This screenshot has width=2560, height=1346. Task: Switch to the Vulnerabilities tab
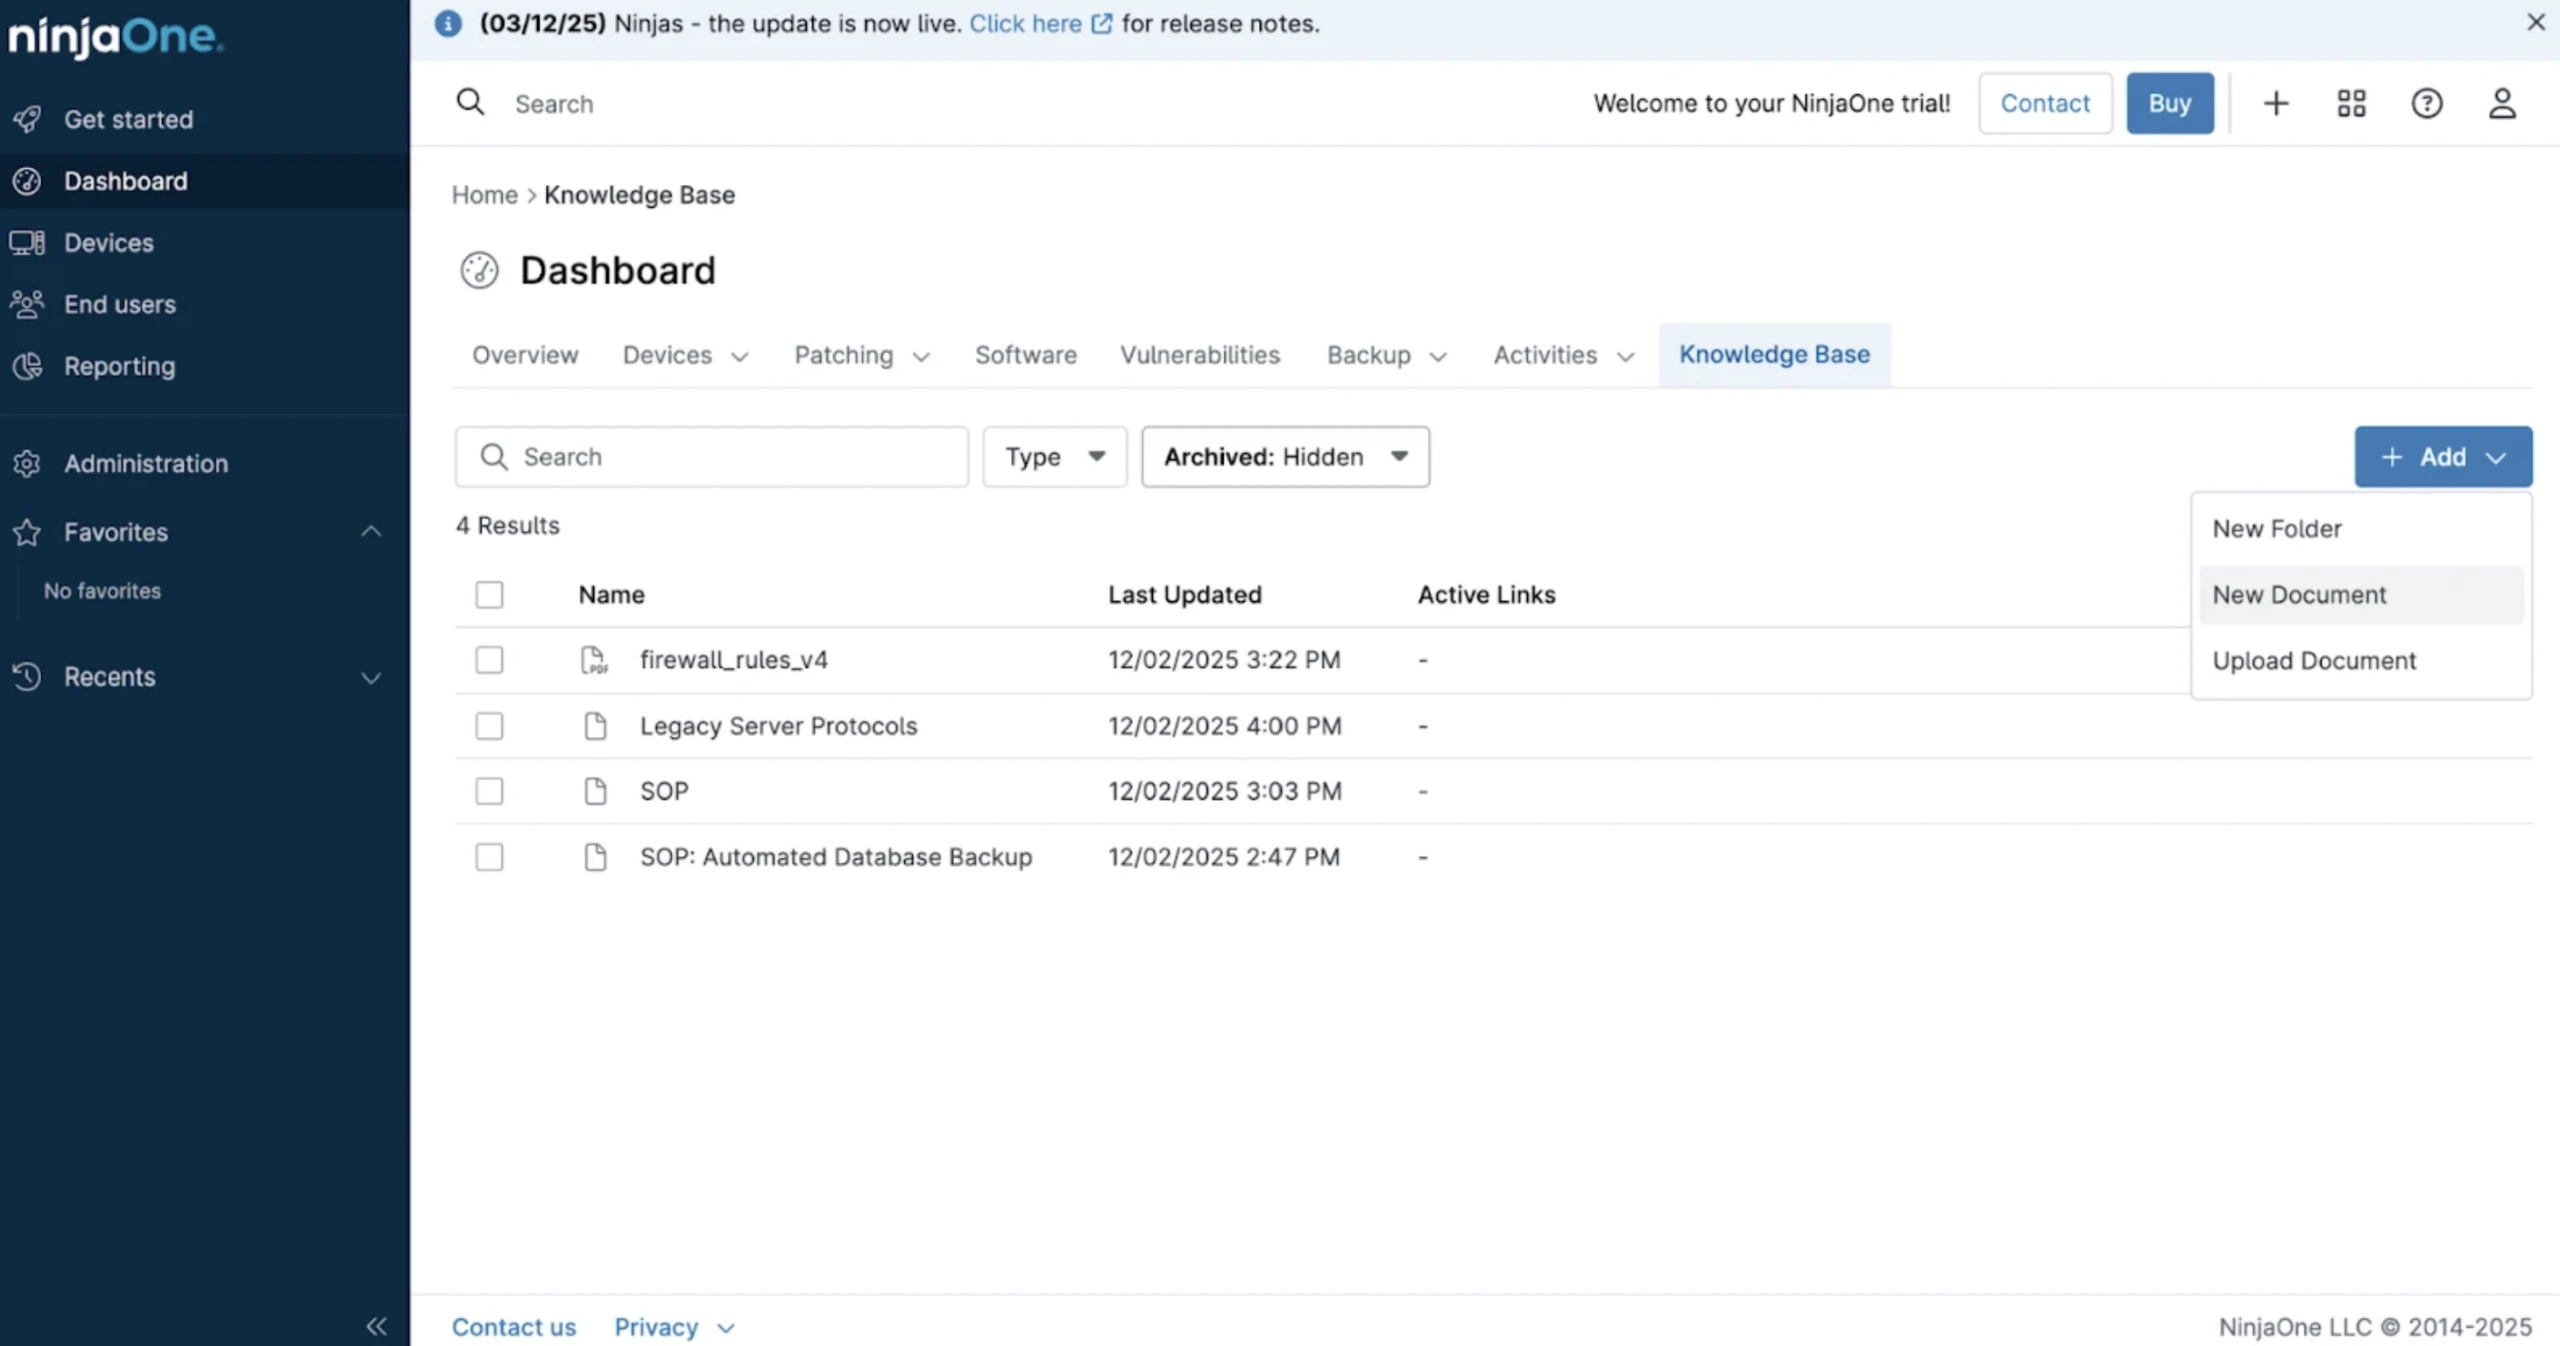point(1200,355)
